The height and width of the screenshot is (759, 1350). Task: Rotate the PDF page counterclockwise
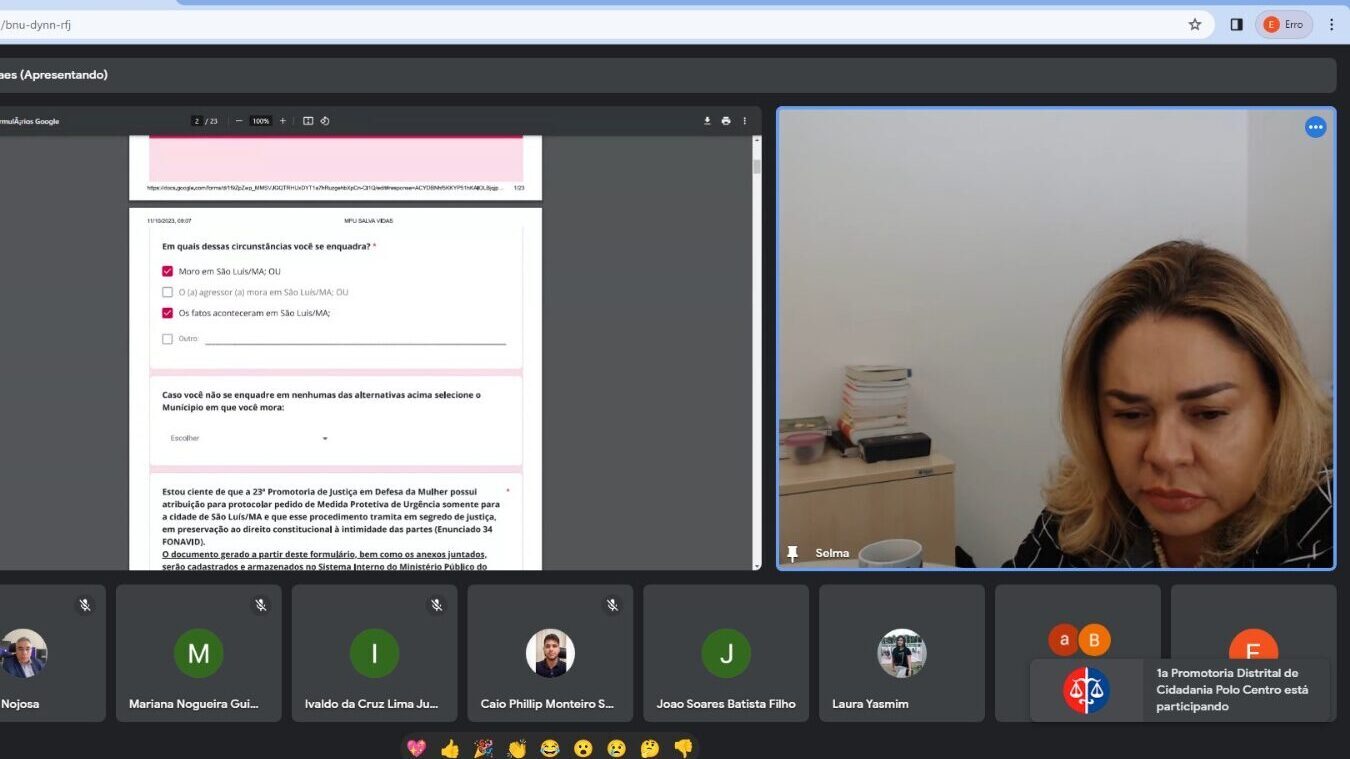click(325, 121)
